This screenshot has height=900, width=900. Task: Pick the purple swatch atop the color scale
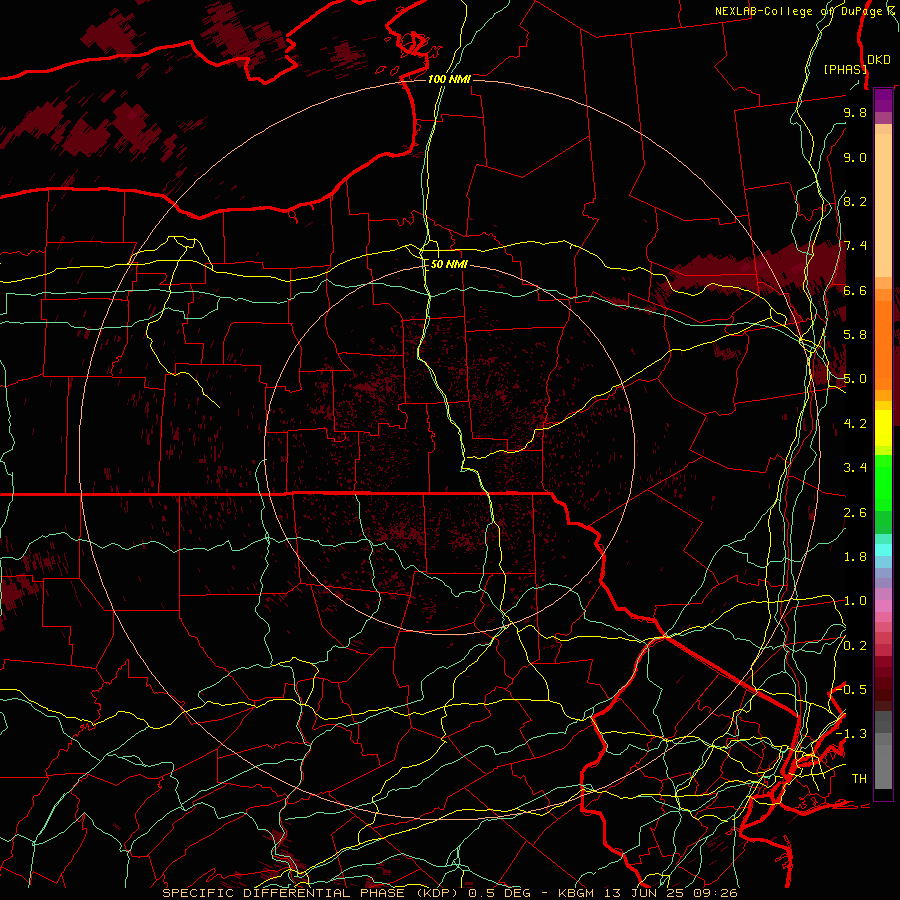[x=883, y=100]
